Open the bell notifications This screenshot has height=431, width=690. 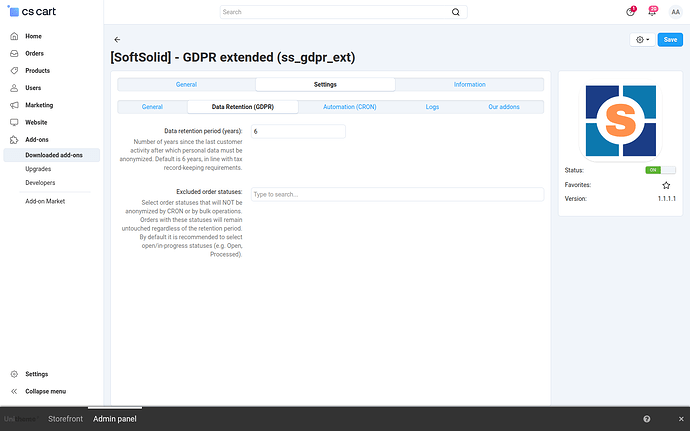(x=652, y=12)
